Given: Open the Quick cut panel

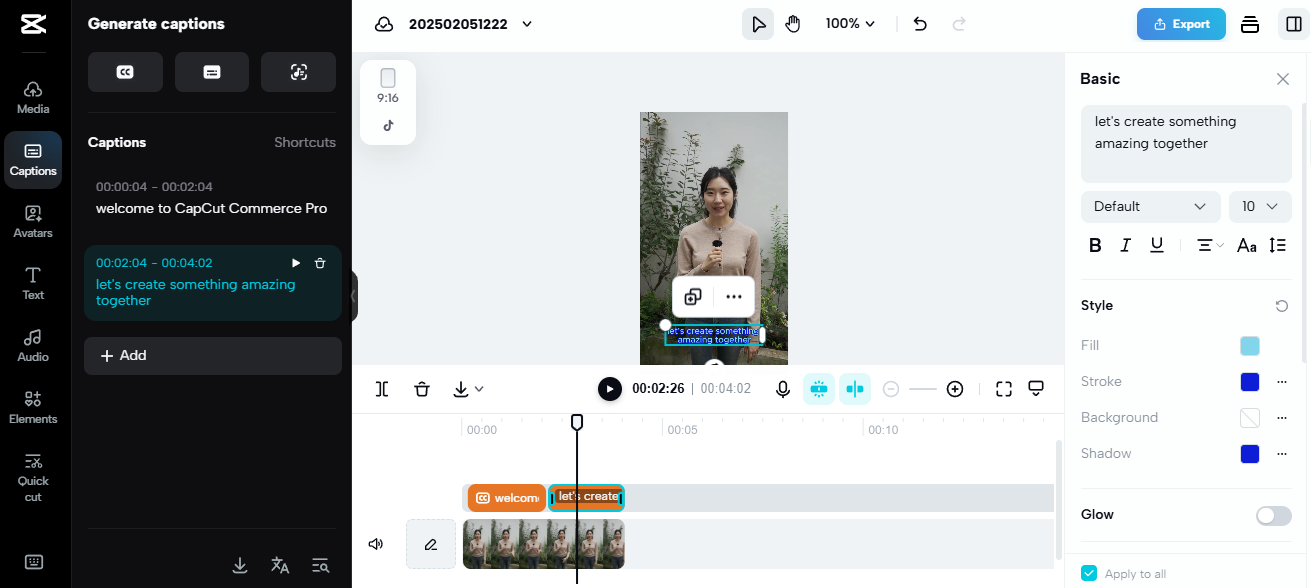Looking at the screenshot, I should coord(33,476).
